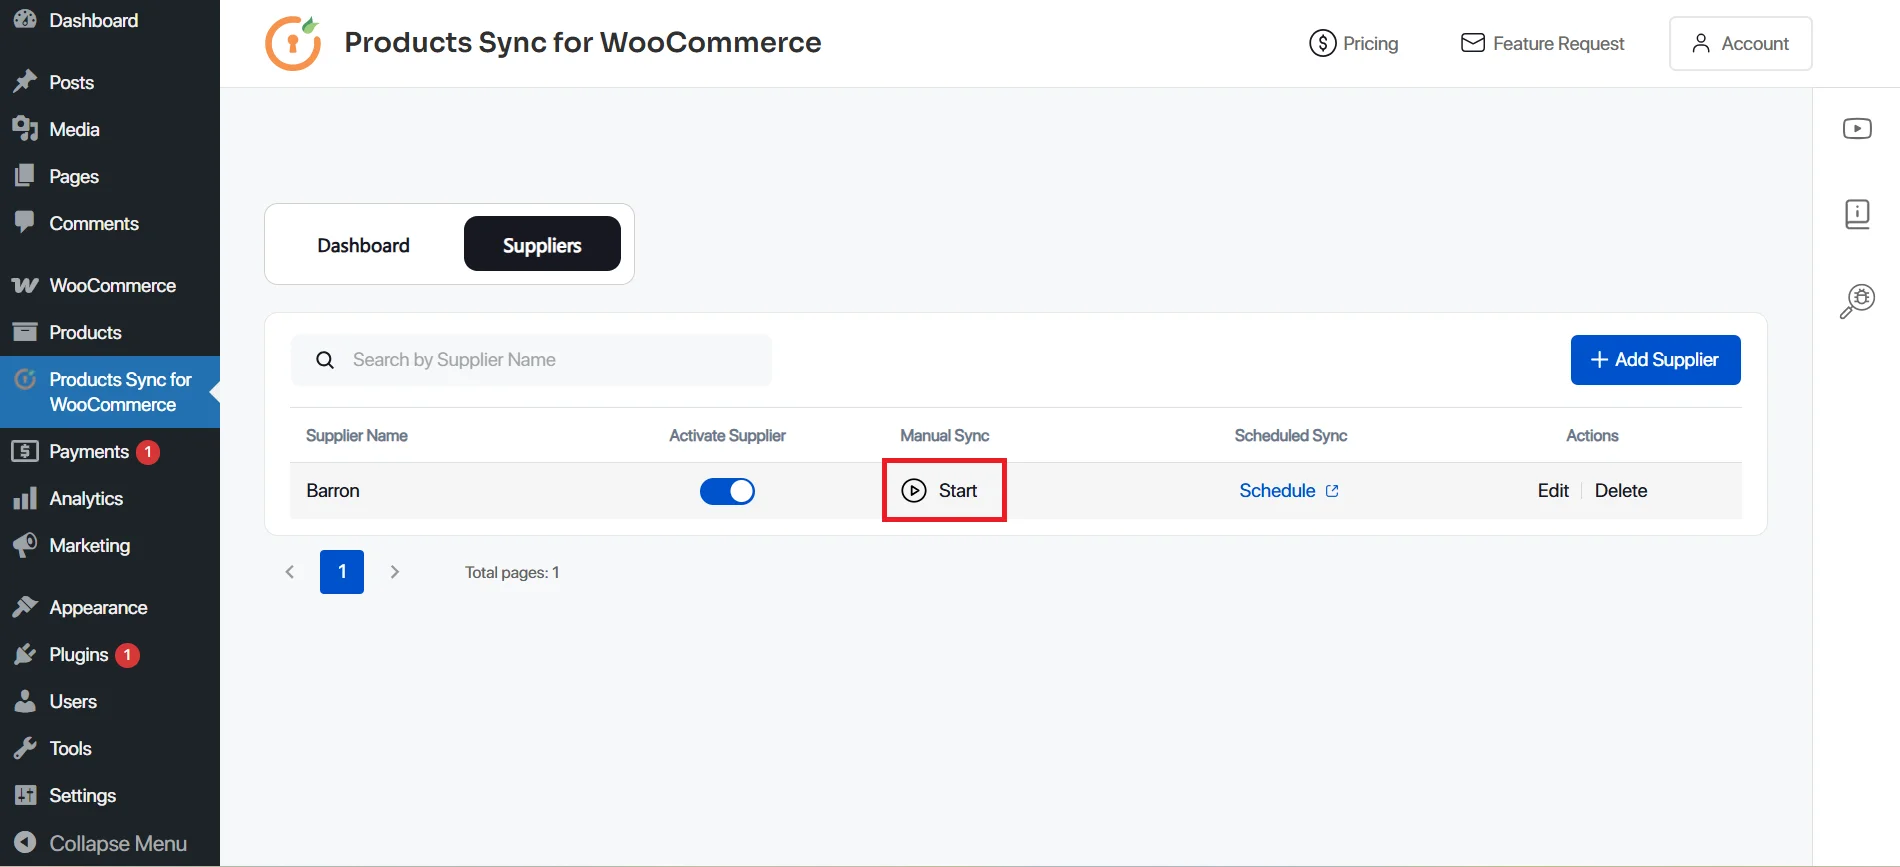Go to previous page with left chevron

pos(290,572)
